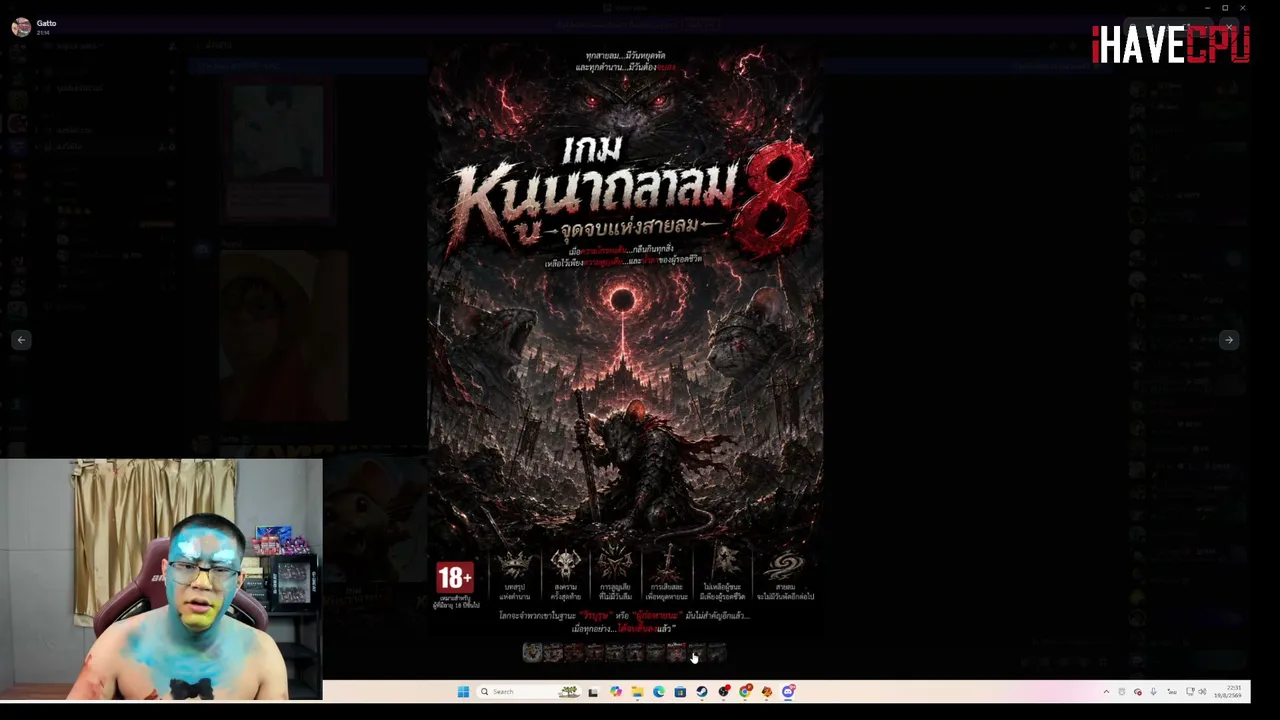
Task: Select the fifth thumbnail in the image strip
Action: click(614, 653)
